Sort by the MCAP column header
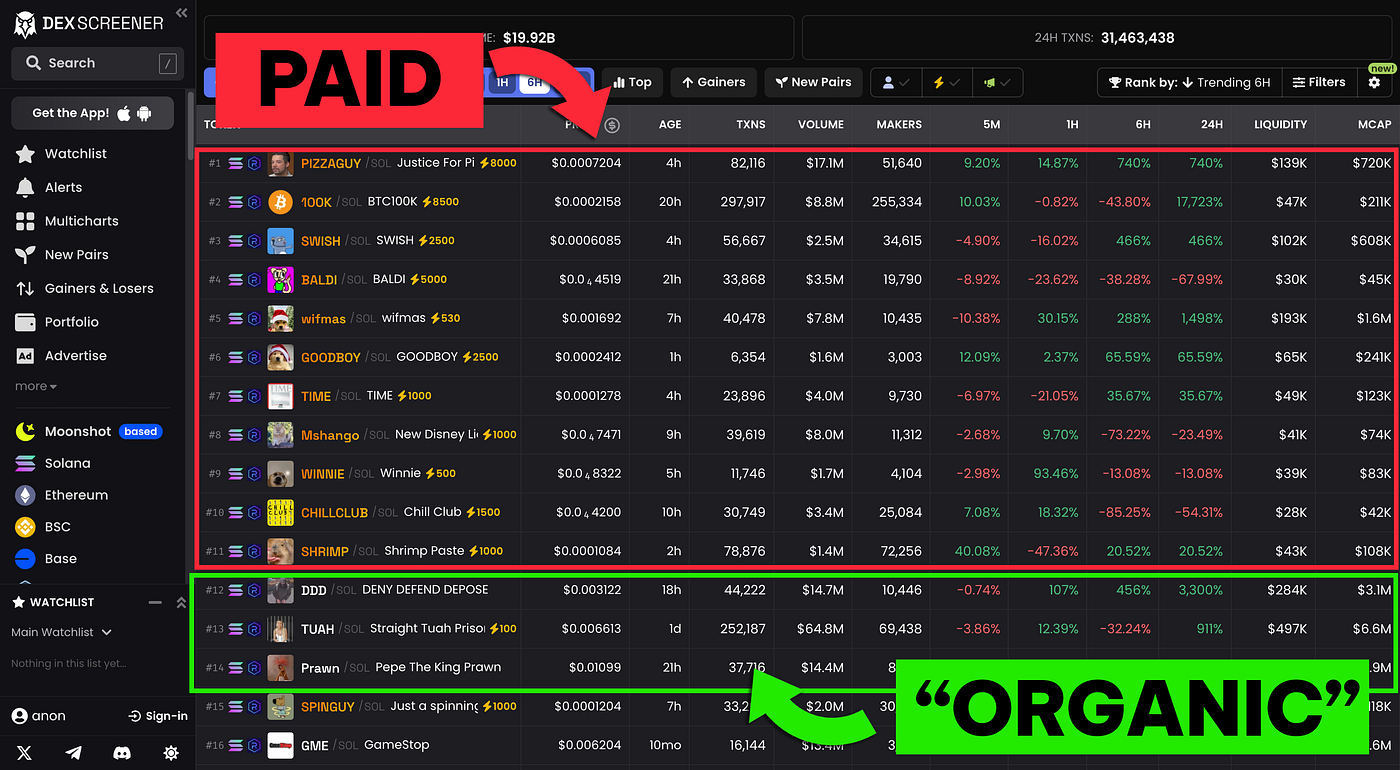This screenshot has width=1400, height=770. (1374, 125)
